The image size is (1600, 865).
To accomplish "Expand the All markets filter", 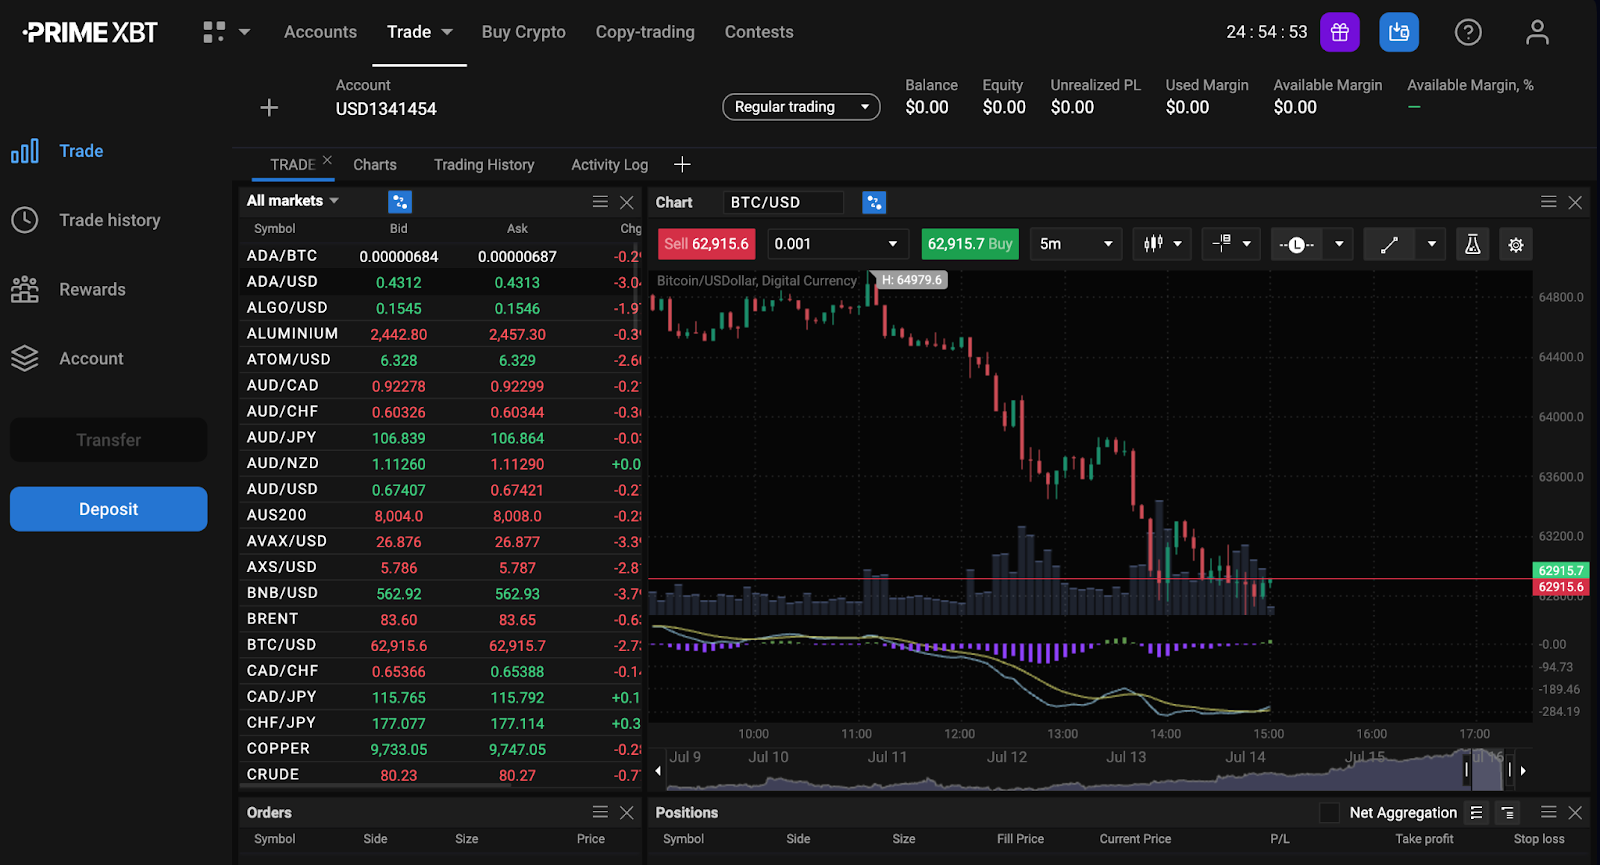I will tap(293, 201).
